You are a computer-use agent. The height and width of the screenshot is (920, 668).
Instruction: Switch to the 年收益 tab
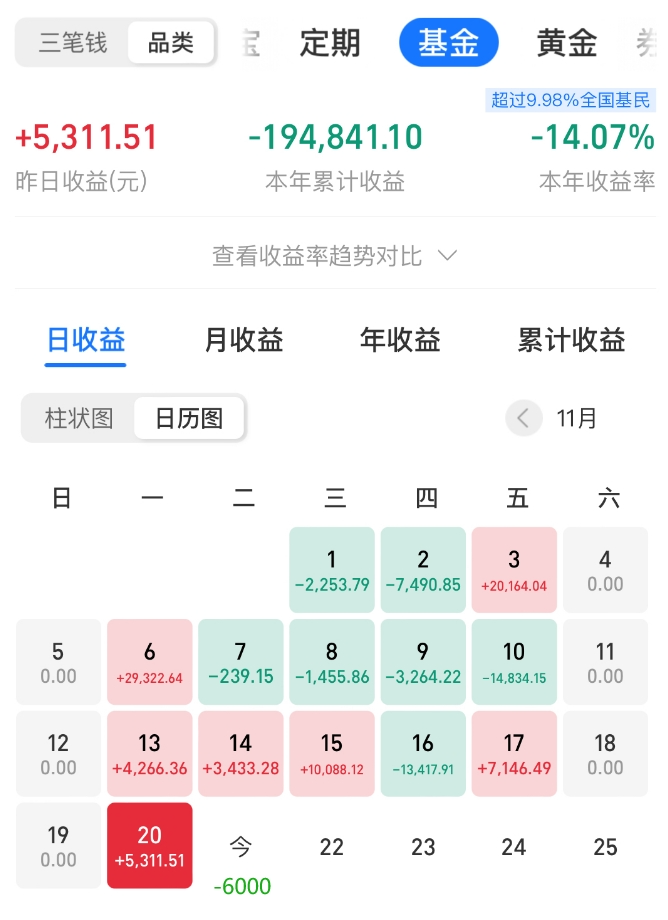400,340
